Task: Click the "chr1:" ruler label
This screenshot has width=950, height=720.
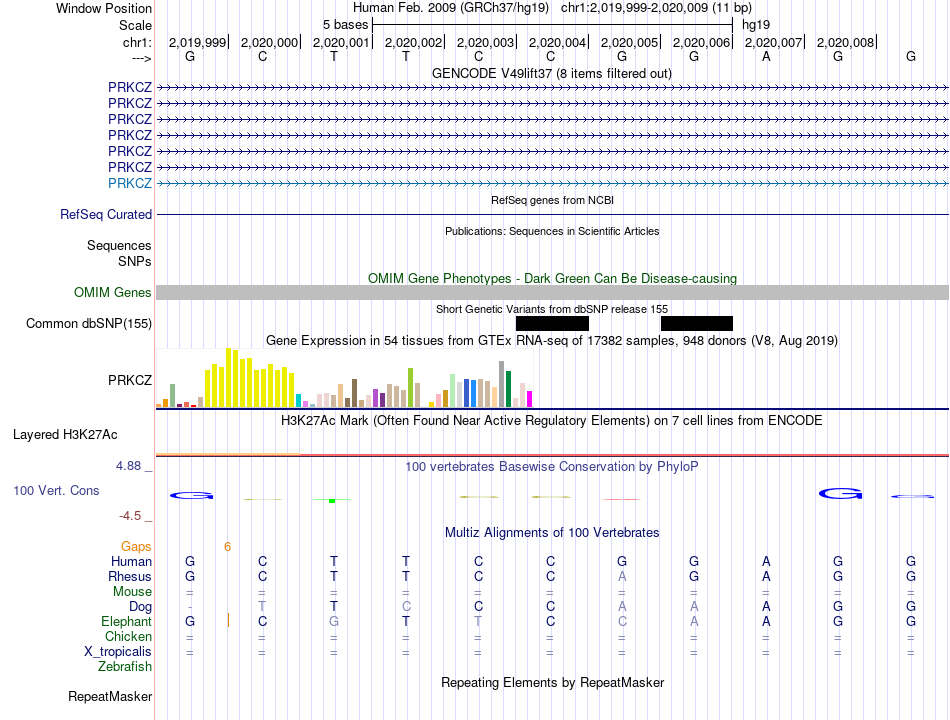Action: click(137, 42)
